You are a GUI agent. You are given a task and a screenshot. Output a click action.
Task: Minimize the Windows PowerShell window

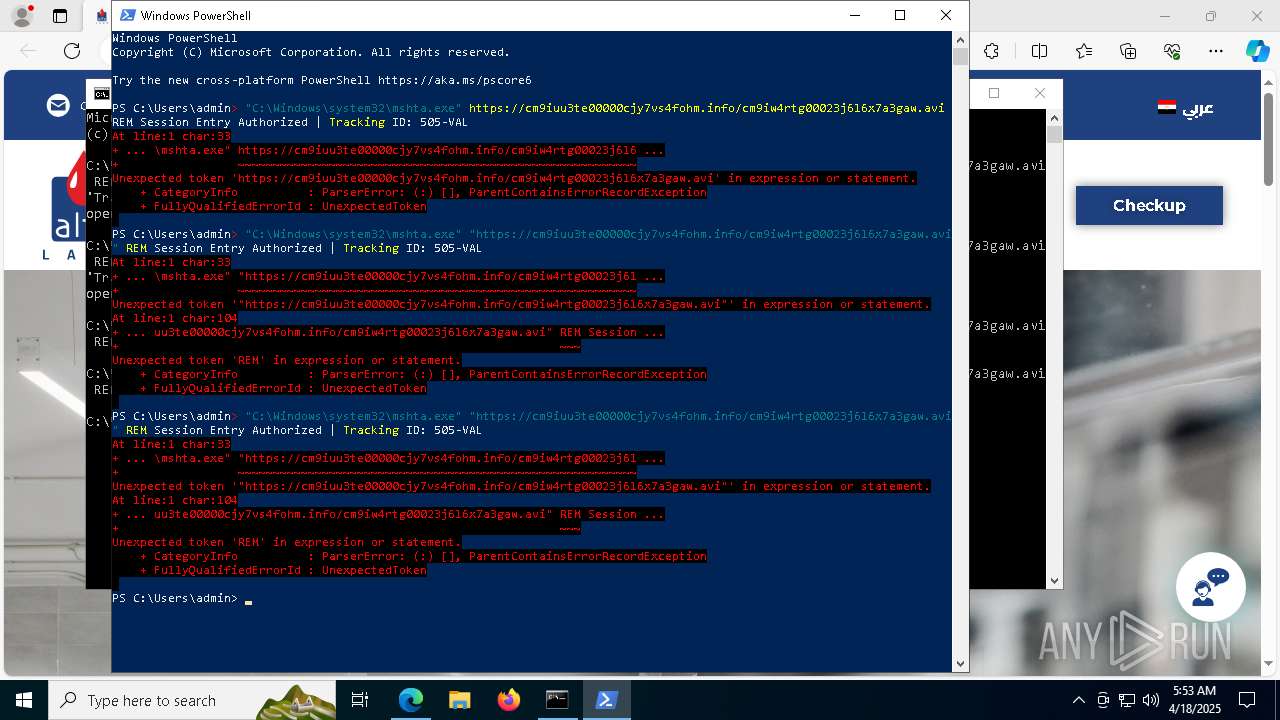[854, 15]
